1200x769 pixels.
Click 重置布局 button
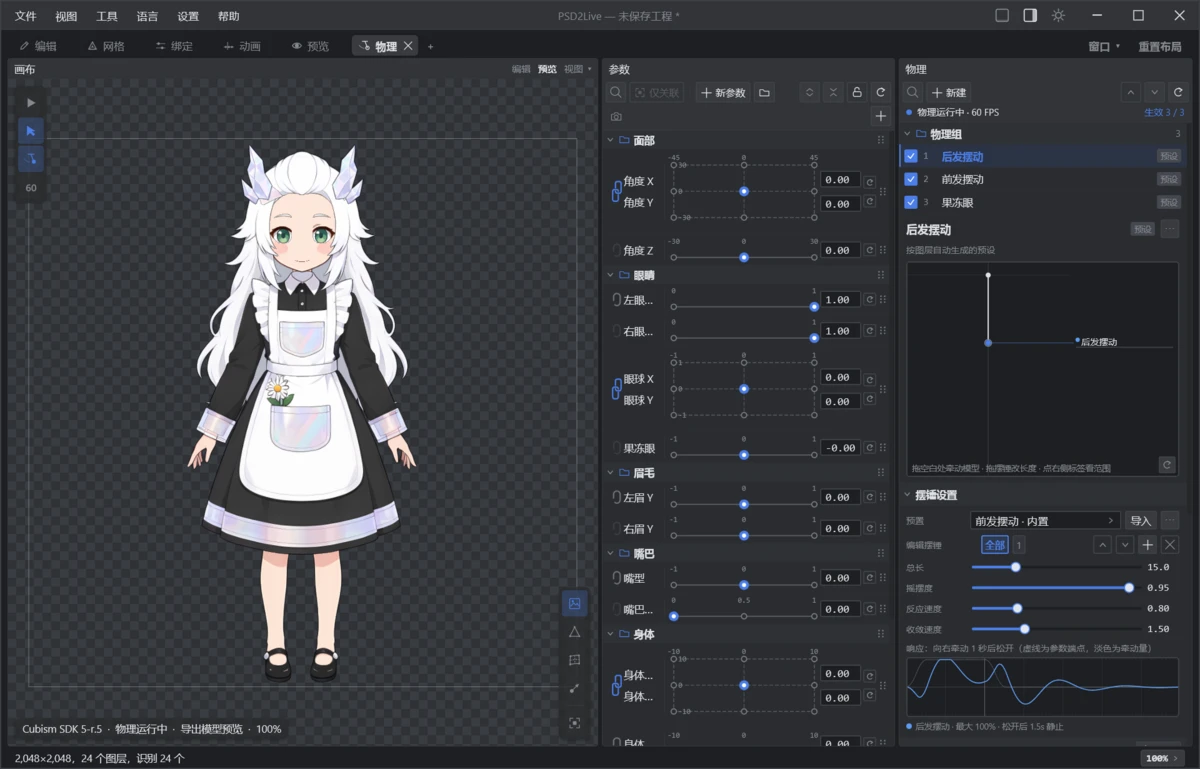point(1160,46)
